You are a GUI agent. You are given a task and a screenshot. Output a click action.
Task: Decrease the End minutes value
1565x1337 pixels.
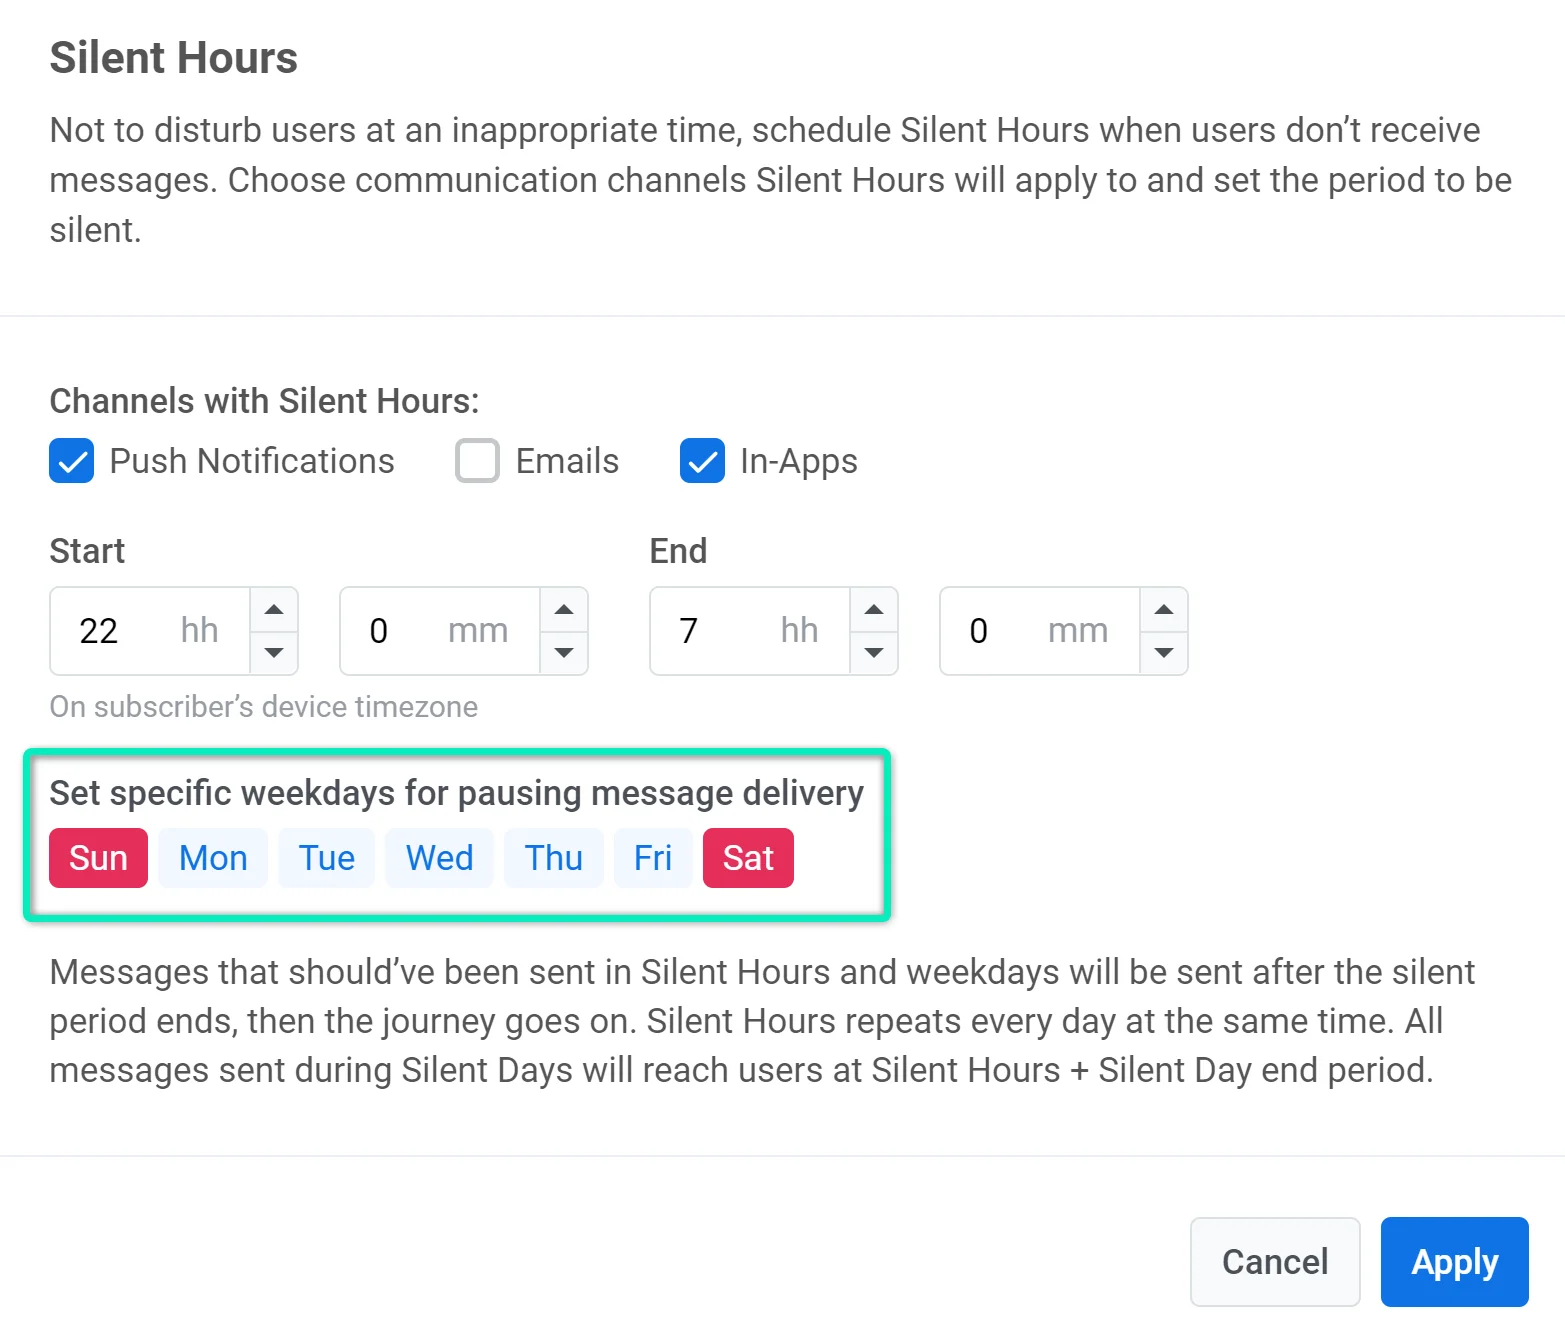(1164, 653)
